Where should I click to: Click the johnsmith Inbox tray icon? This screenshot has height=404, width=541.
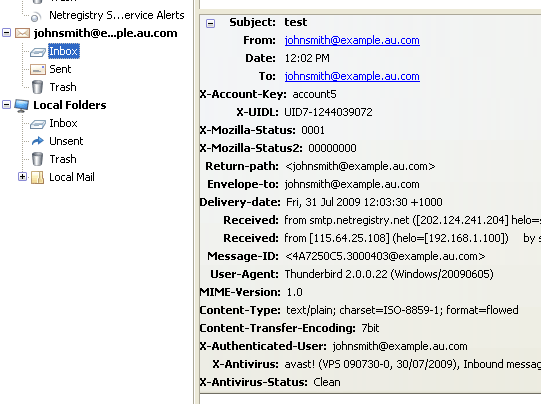click(x=38, y=52)
